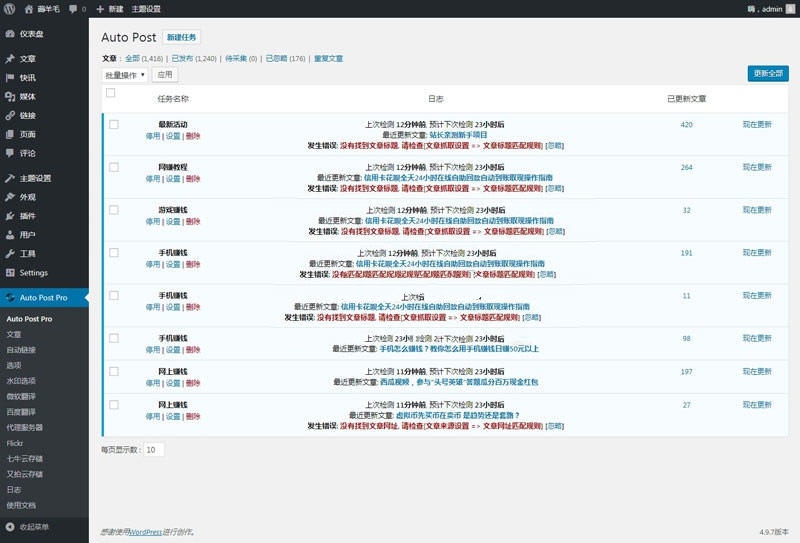Open the 新建 menu in the admin bar

[x=110, y=8]
